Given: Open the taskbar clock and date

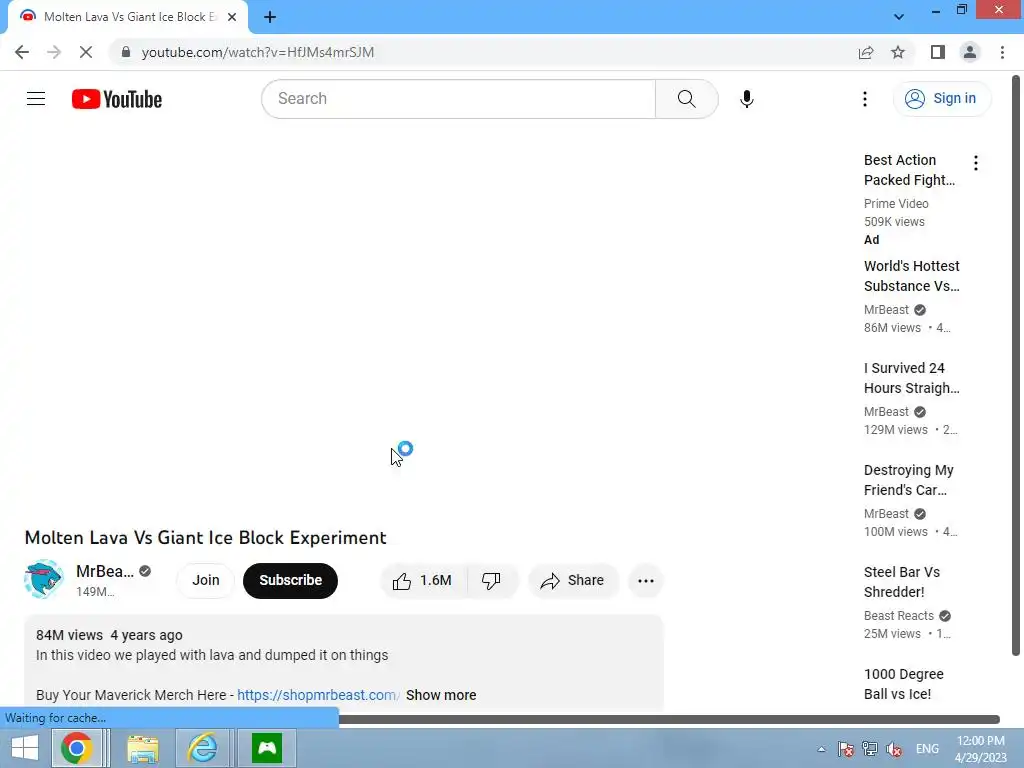Looking at the screenshot, I should coord(981,749).
